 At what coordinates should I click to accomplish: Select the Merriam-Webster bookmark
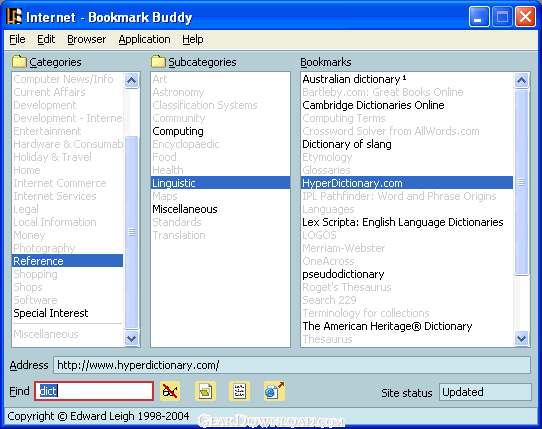[407, 248]
